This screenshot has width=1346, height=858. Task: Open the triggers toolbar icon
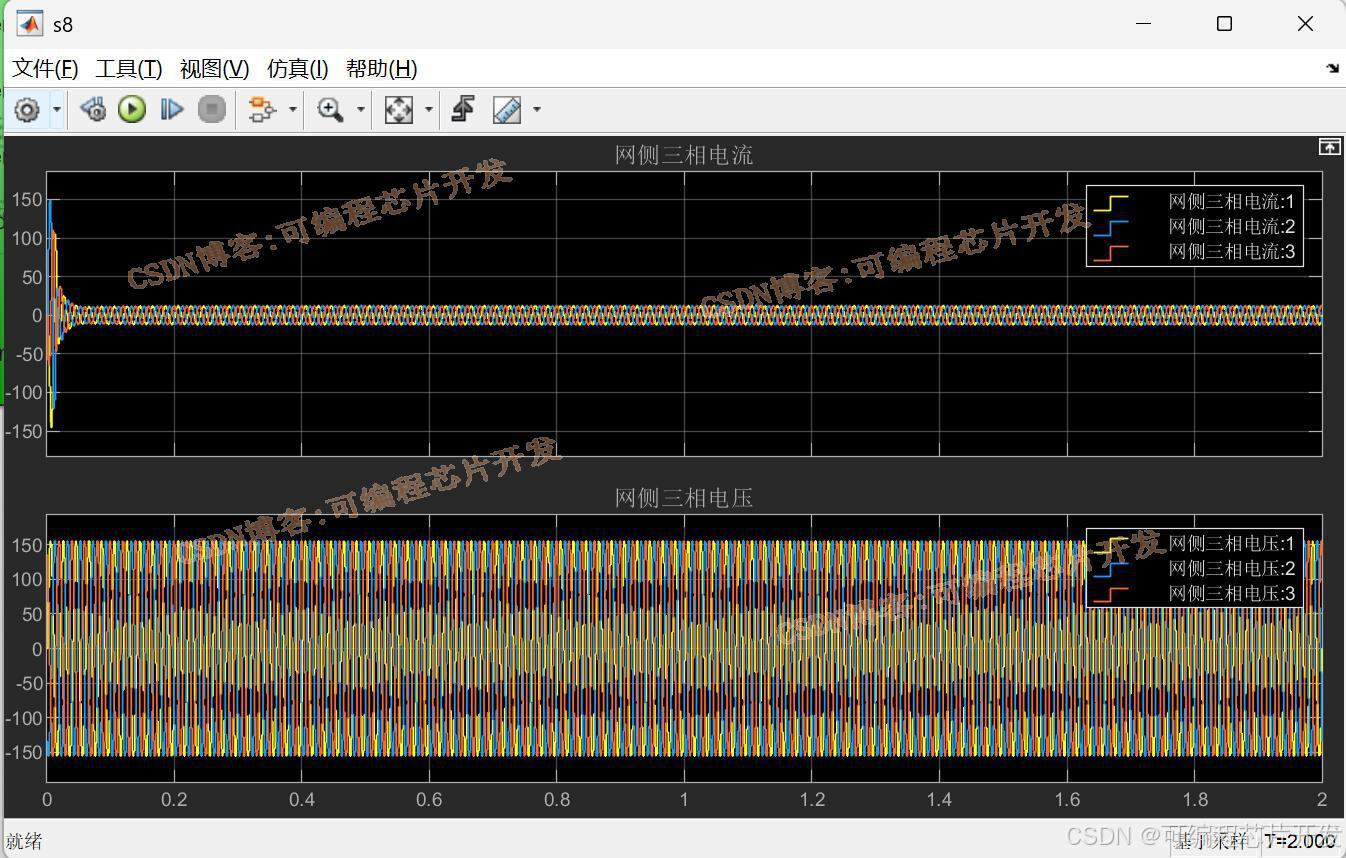point(463,109)
